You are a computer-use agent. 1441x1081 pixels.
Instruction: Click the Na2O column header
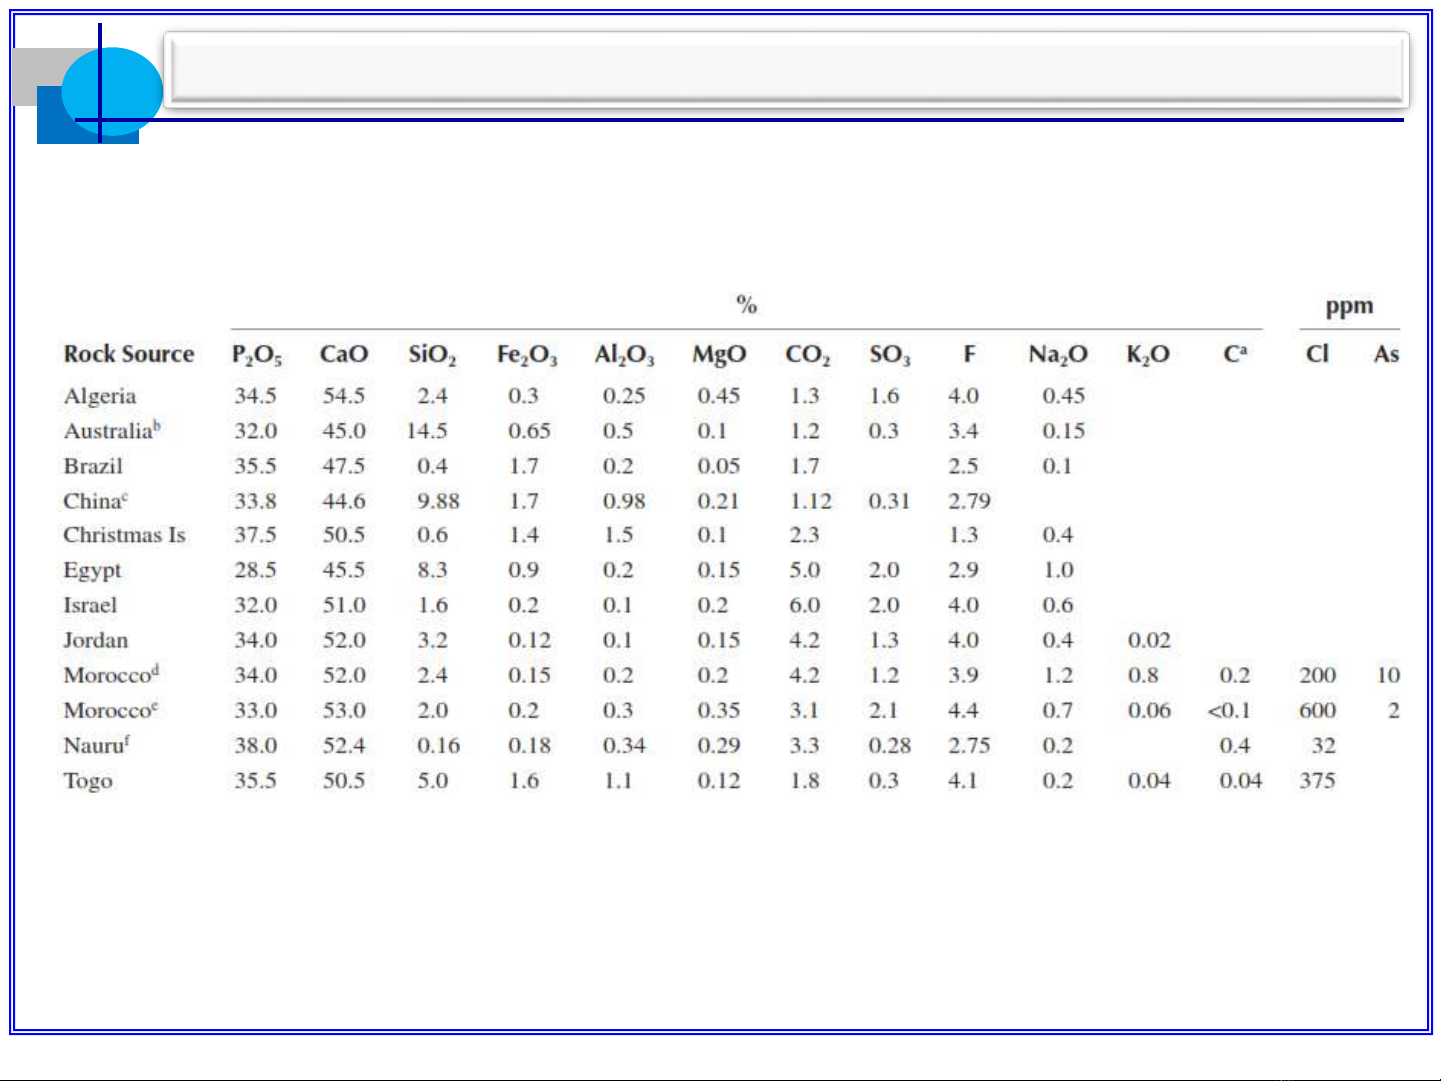(x=1057, y=355)
